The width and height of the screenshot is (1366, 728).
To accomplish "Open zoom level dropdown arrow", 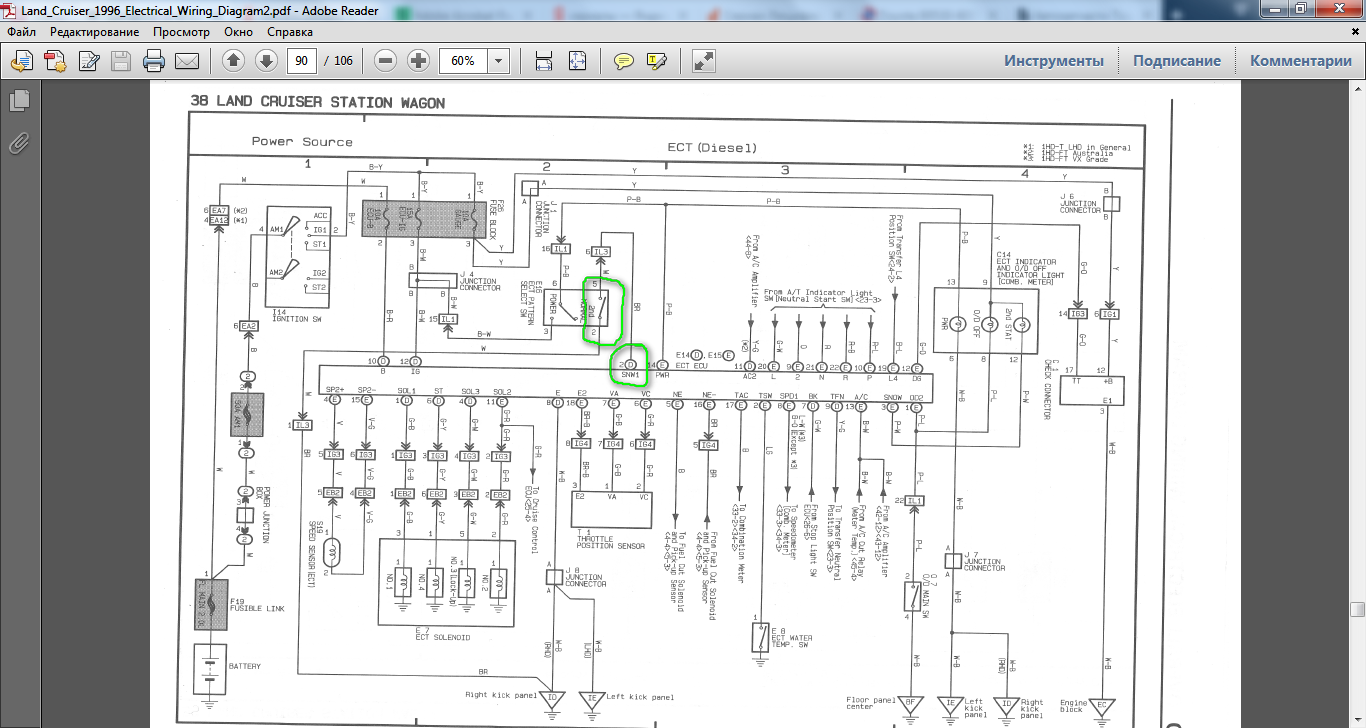I will pos(498,61).
